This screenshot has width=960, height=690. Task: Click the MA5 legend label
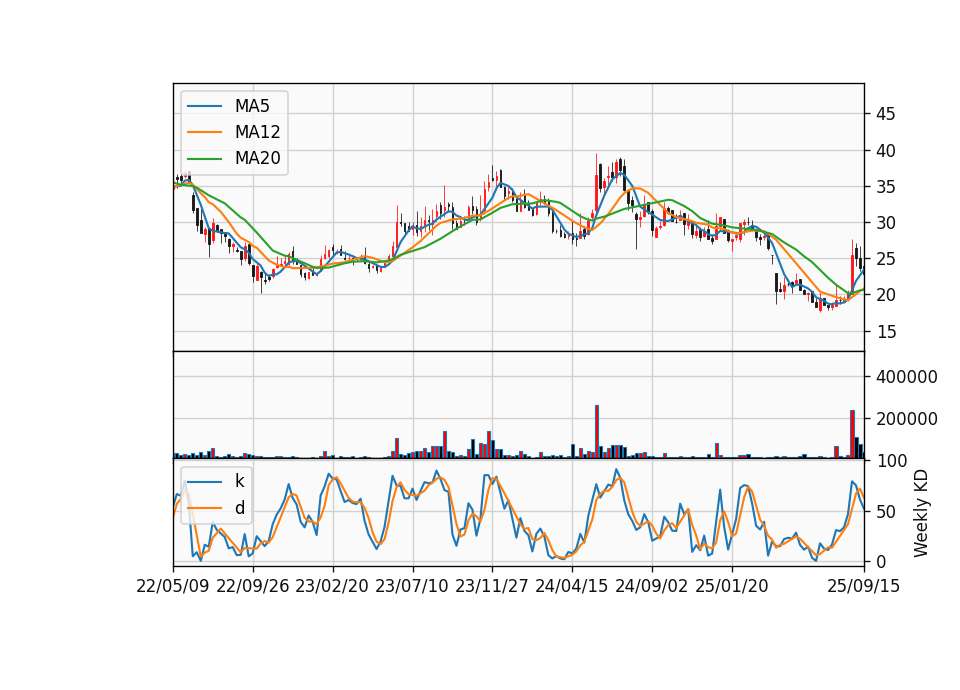click(x=252, y=106)
